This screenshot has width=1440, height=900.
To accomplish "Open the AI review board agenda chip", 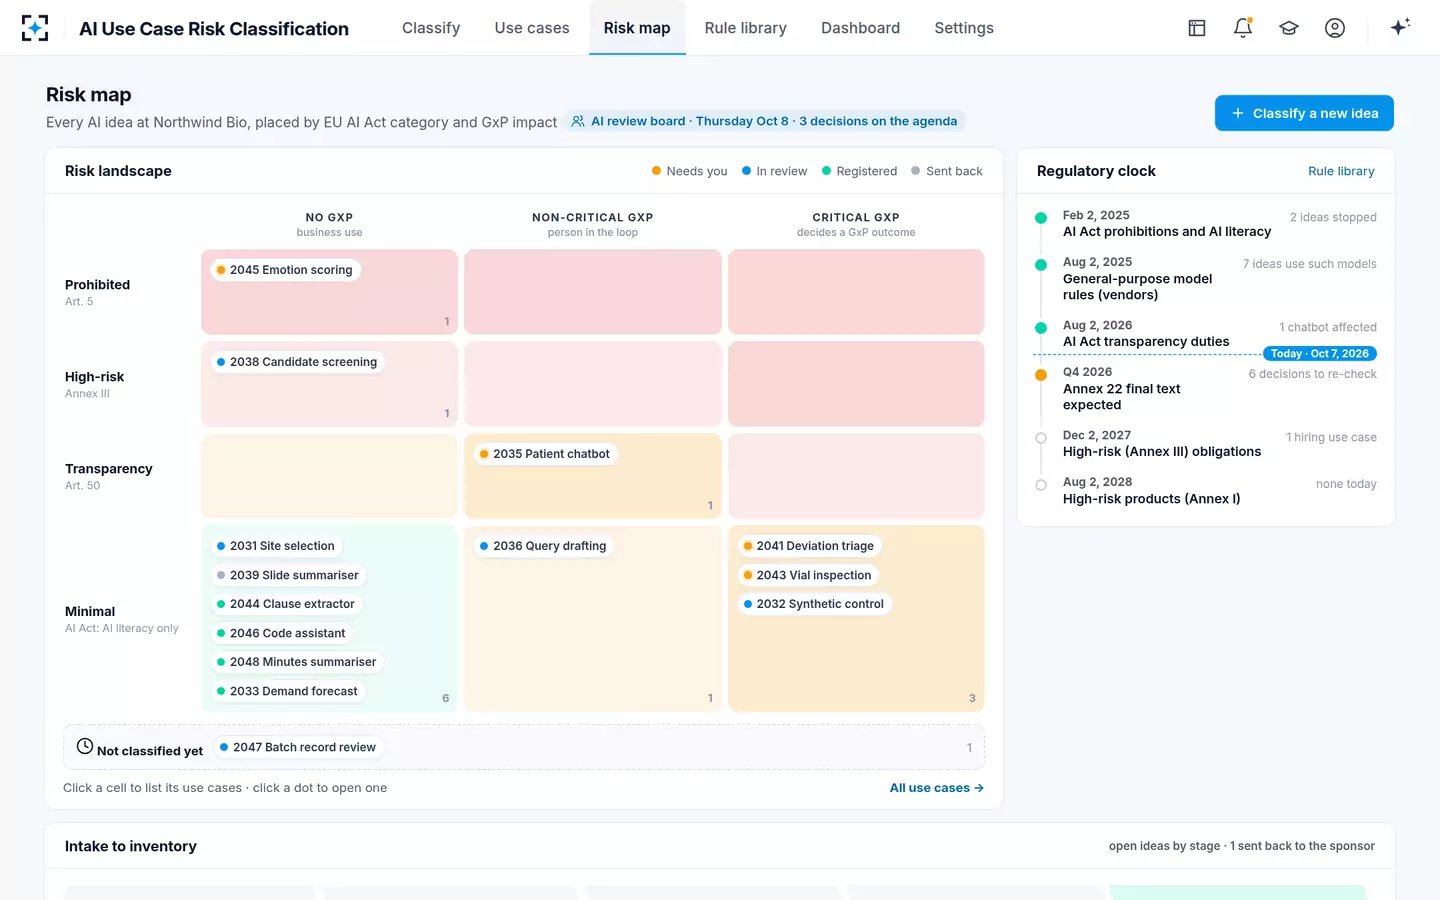I will click(765, 121).
